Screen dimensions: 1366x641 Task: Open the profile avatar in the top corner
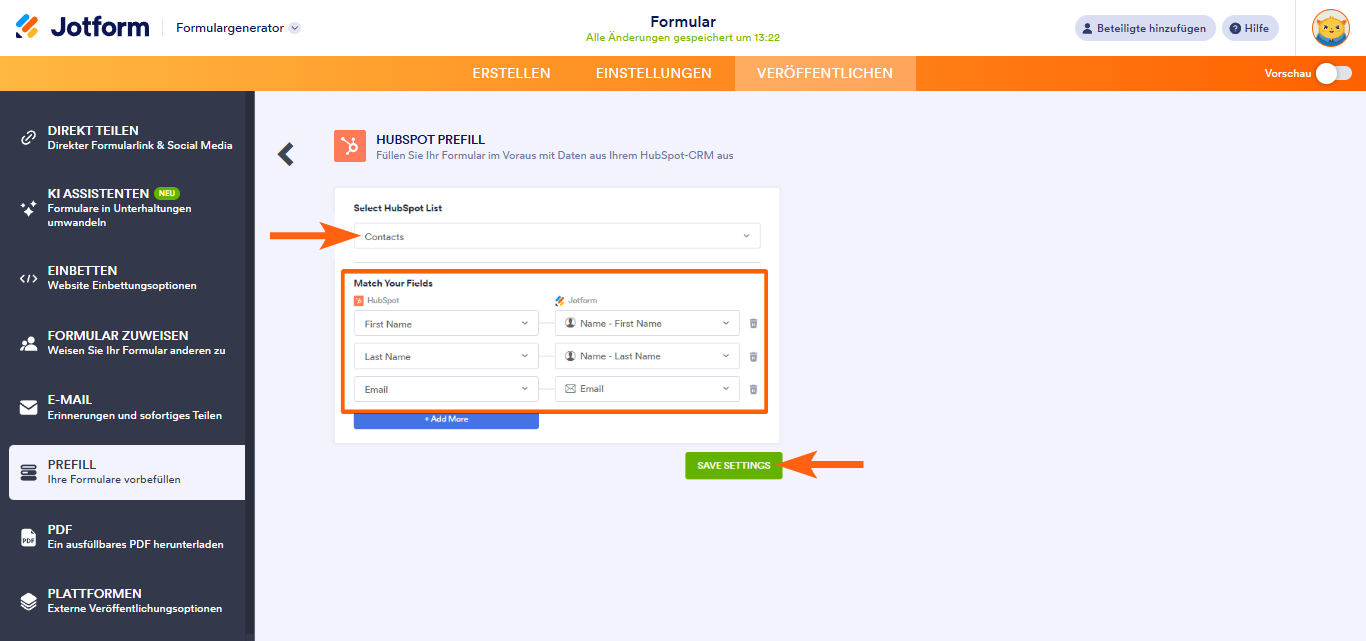[x=1331, y=28]
